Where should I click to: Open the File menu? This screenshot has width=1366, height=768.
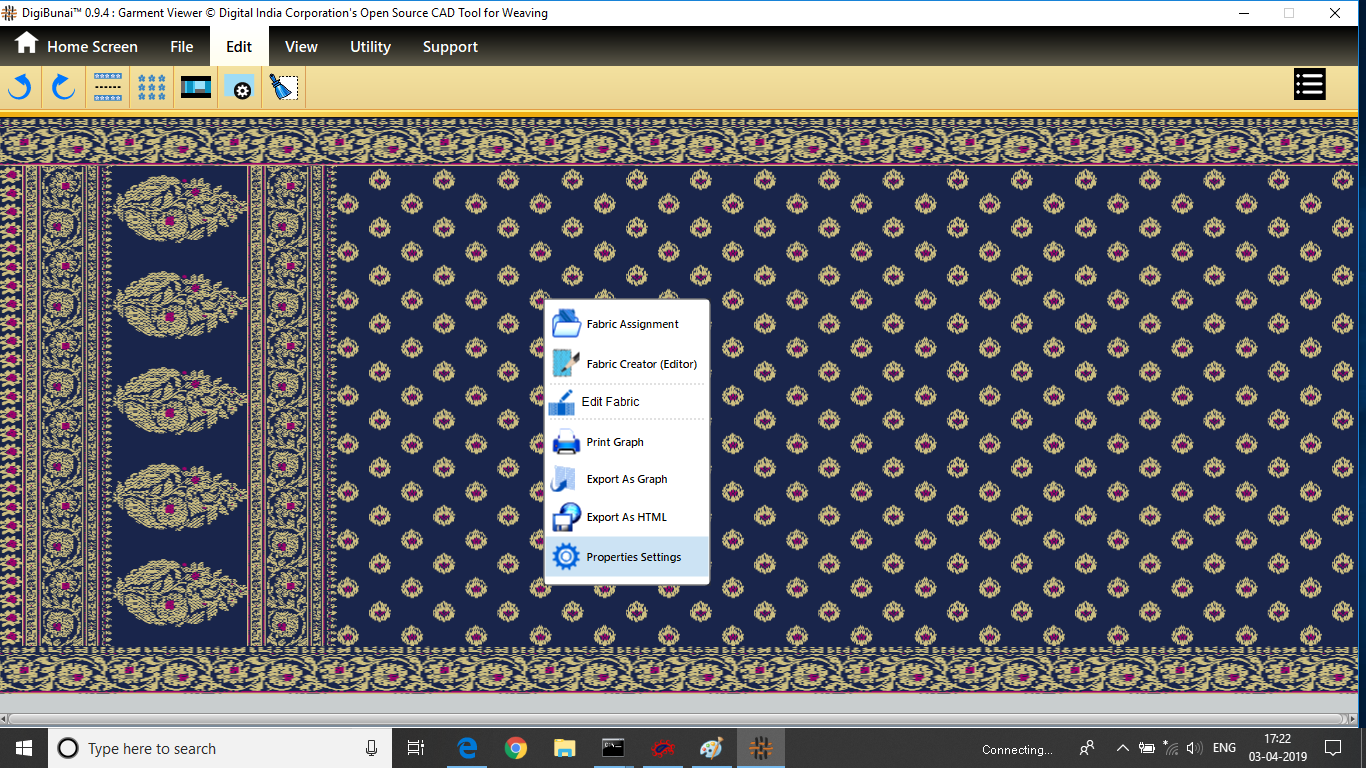pos(181,46)
